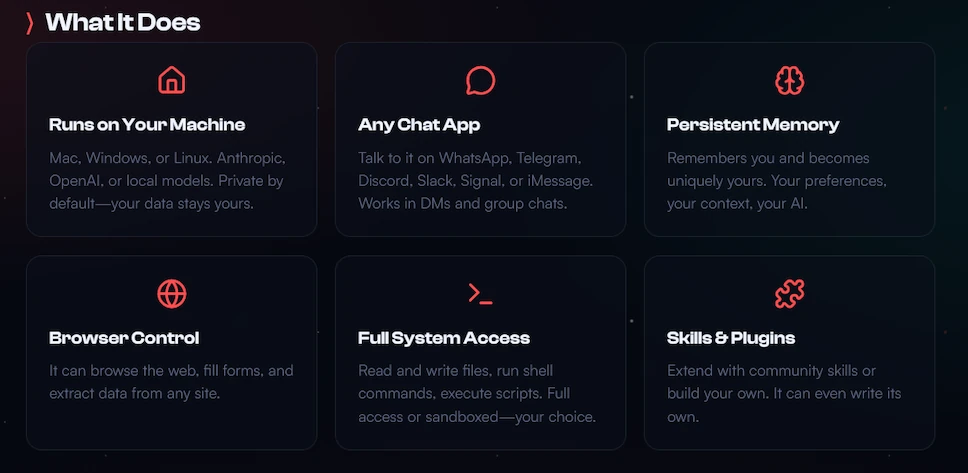This screenshot has height=473, width=968.
Task: Click the "Full System Access" title
Action: (444, 338)
